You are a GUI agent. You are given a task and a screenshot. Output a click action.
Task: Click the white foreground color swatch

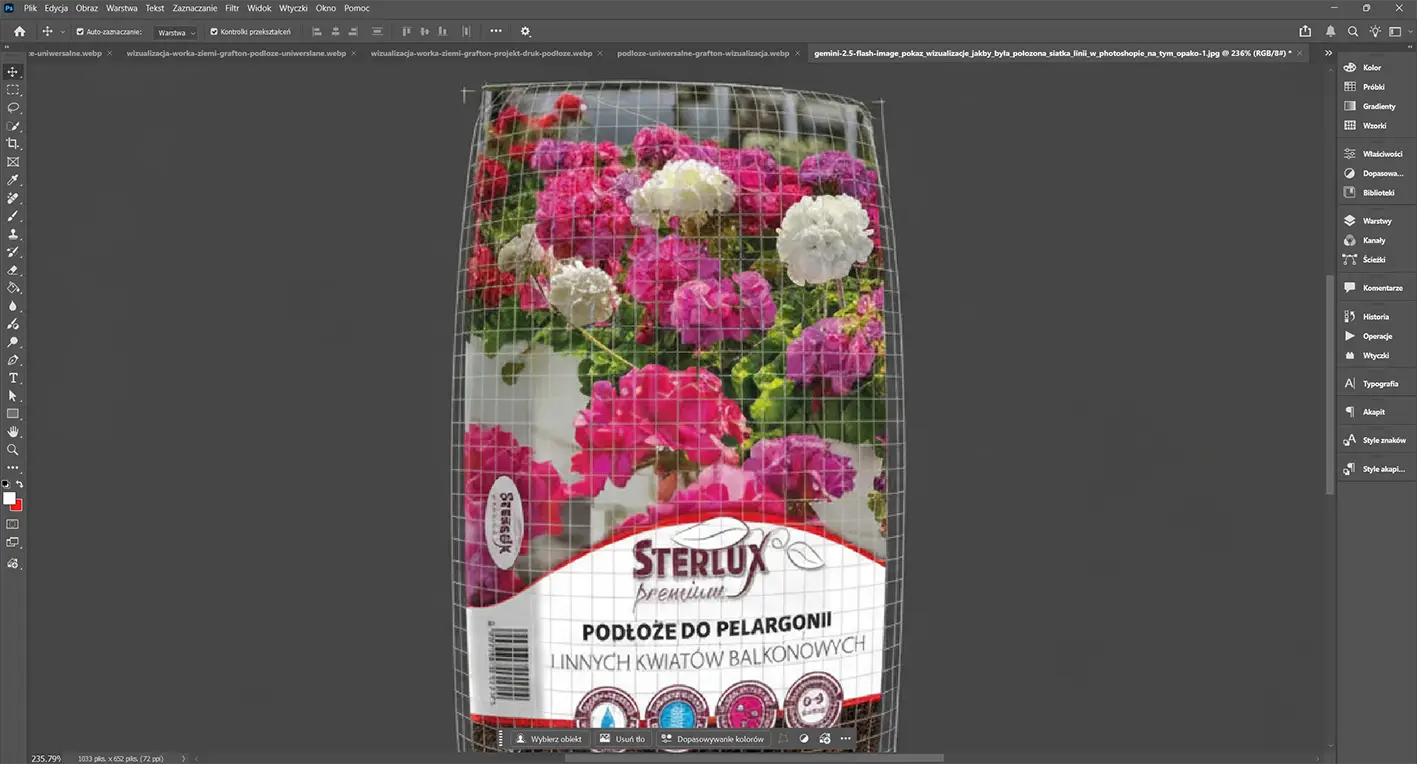9,498
